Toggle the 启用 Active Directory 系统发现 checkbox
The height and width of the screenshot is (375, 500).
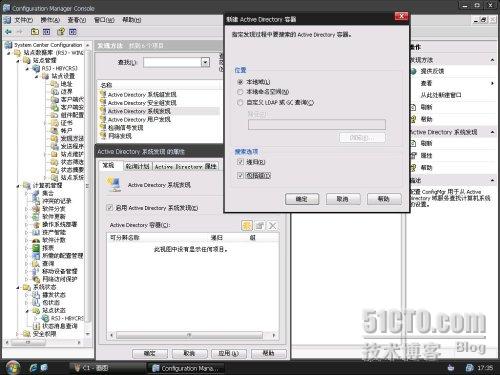click(x=109, y=208)
